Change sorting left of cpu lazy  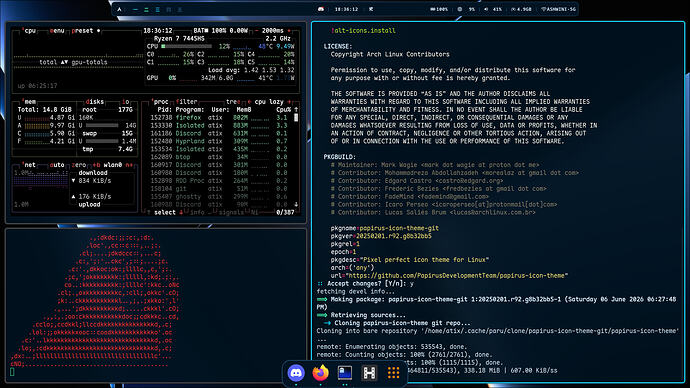point(249,102)
